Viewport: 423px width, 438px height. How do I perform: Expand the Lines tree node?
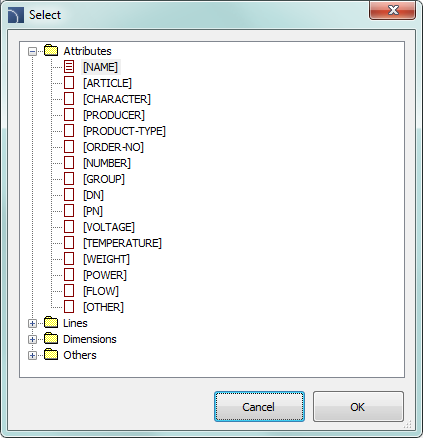click(x=32, y=323)
